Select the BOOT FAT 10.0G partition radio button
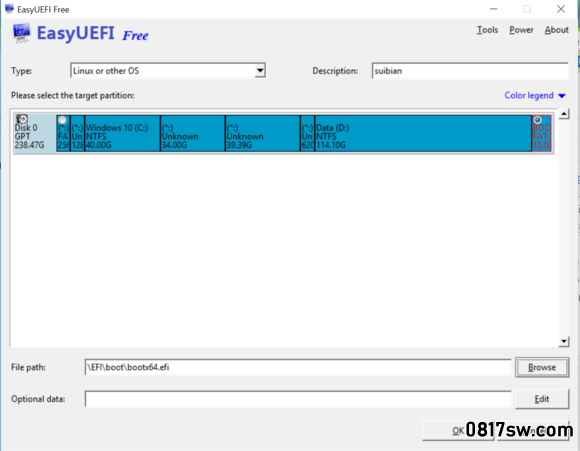Image resolution: width=580 pixels, height=451 pixels. (x=537, y=120)
